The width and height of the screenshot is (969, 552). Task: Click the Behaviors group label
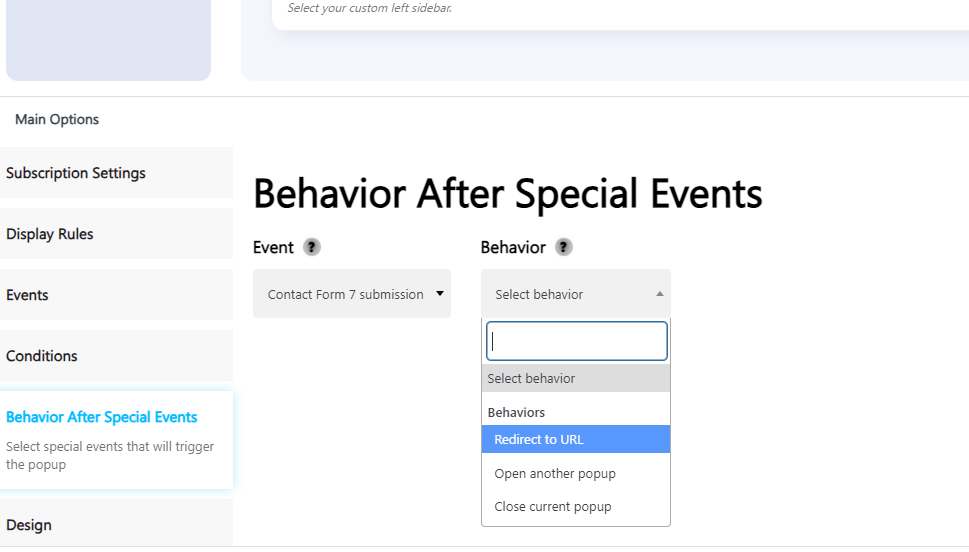point(516,412)
